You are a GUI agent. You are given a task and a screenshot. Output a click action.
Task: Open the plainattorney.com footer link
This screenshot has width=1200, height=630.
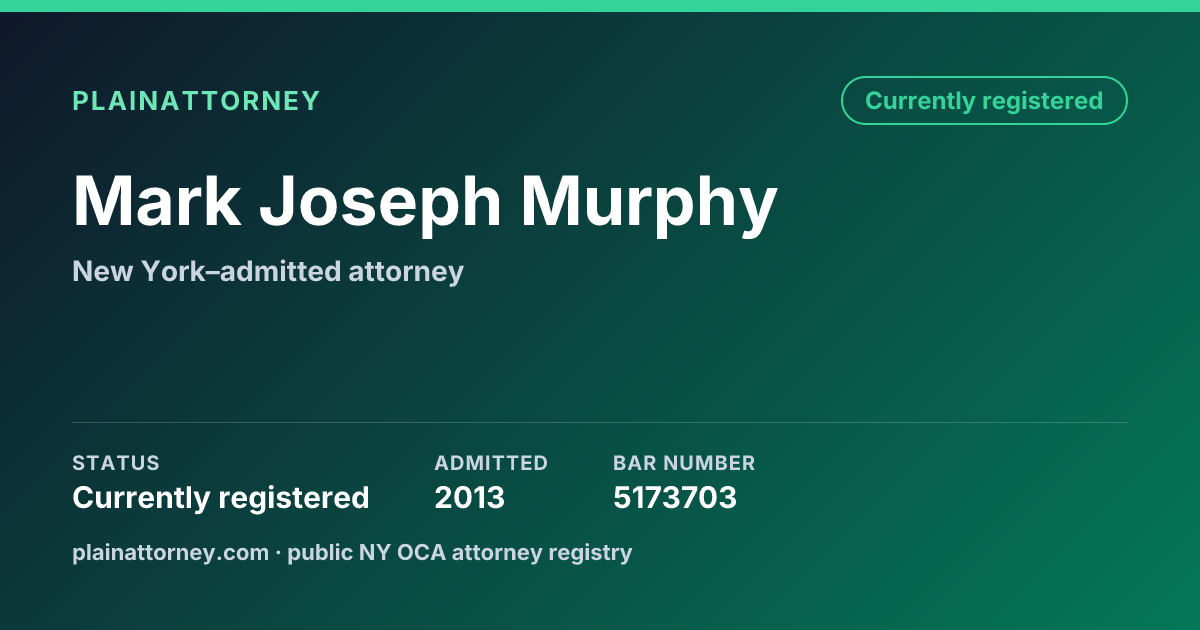coord(170,552)
